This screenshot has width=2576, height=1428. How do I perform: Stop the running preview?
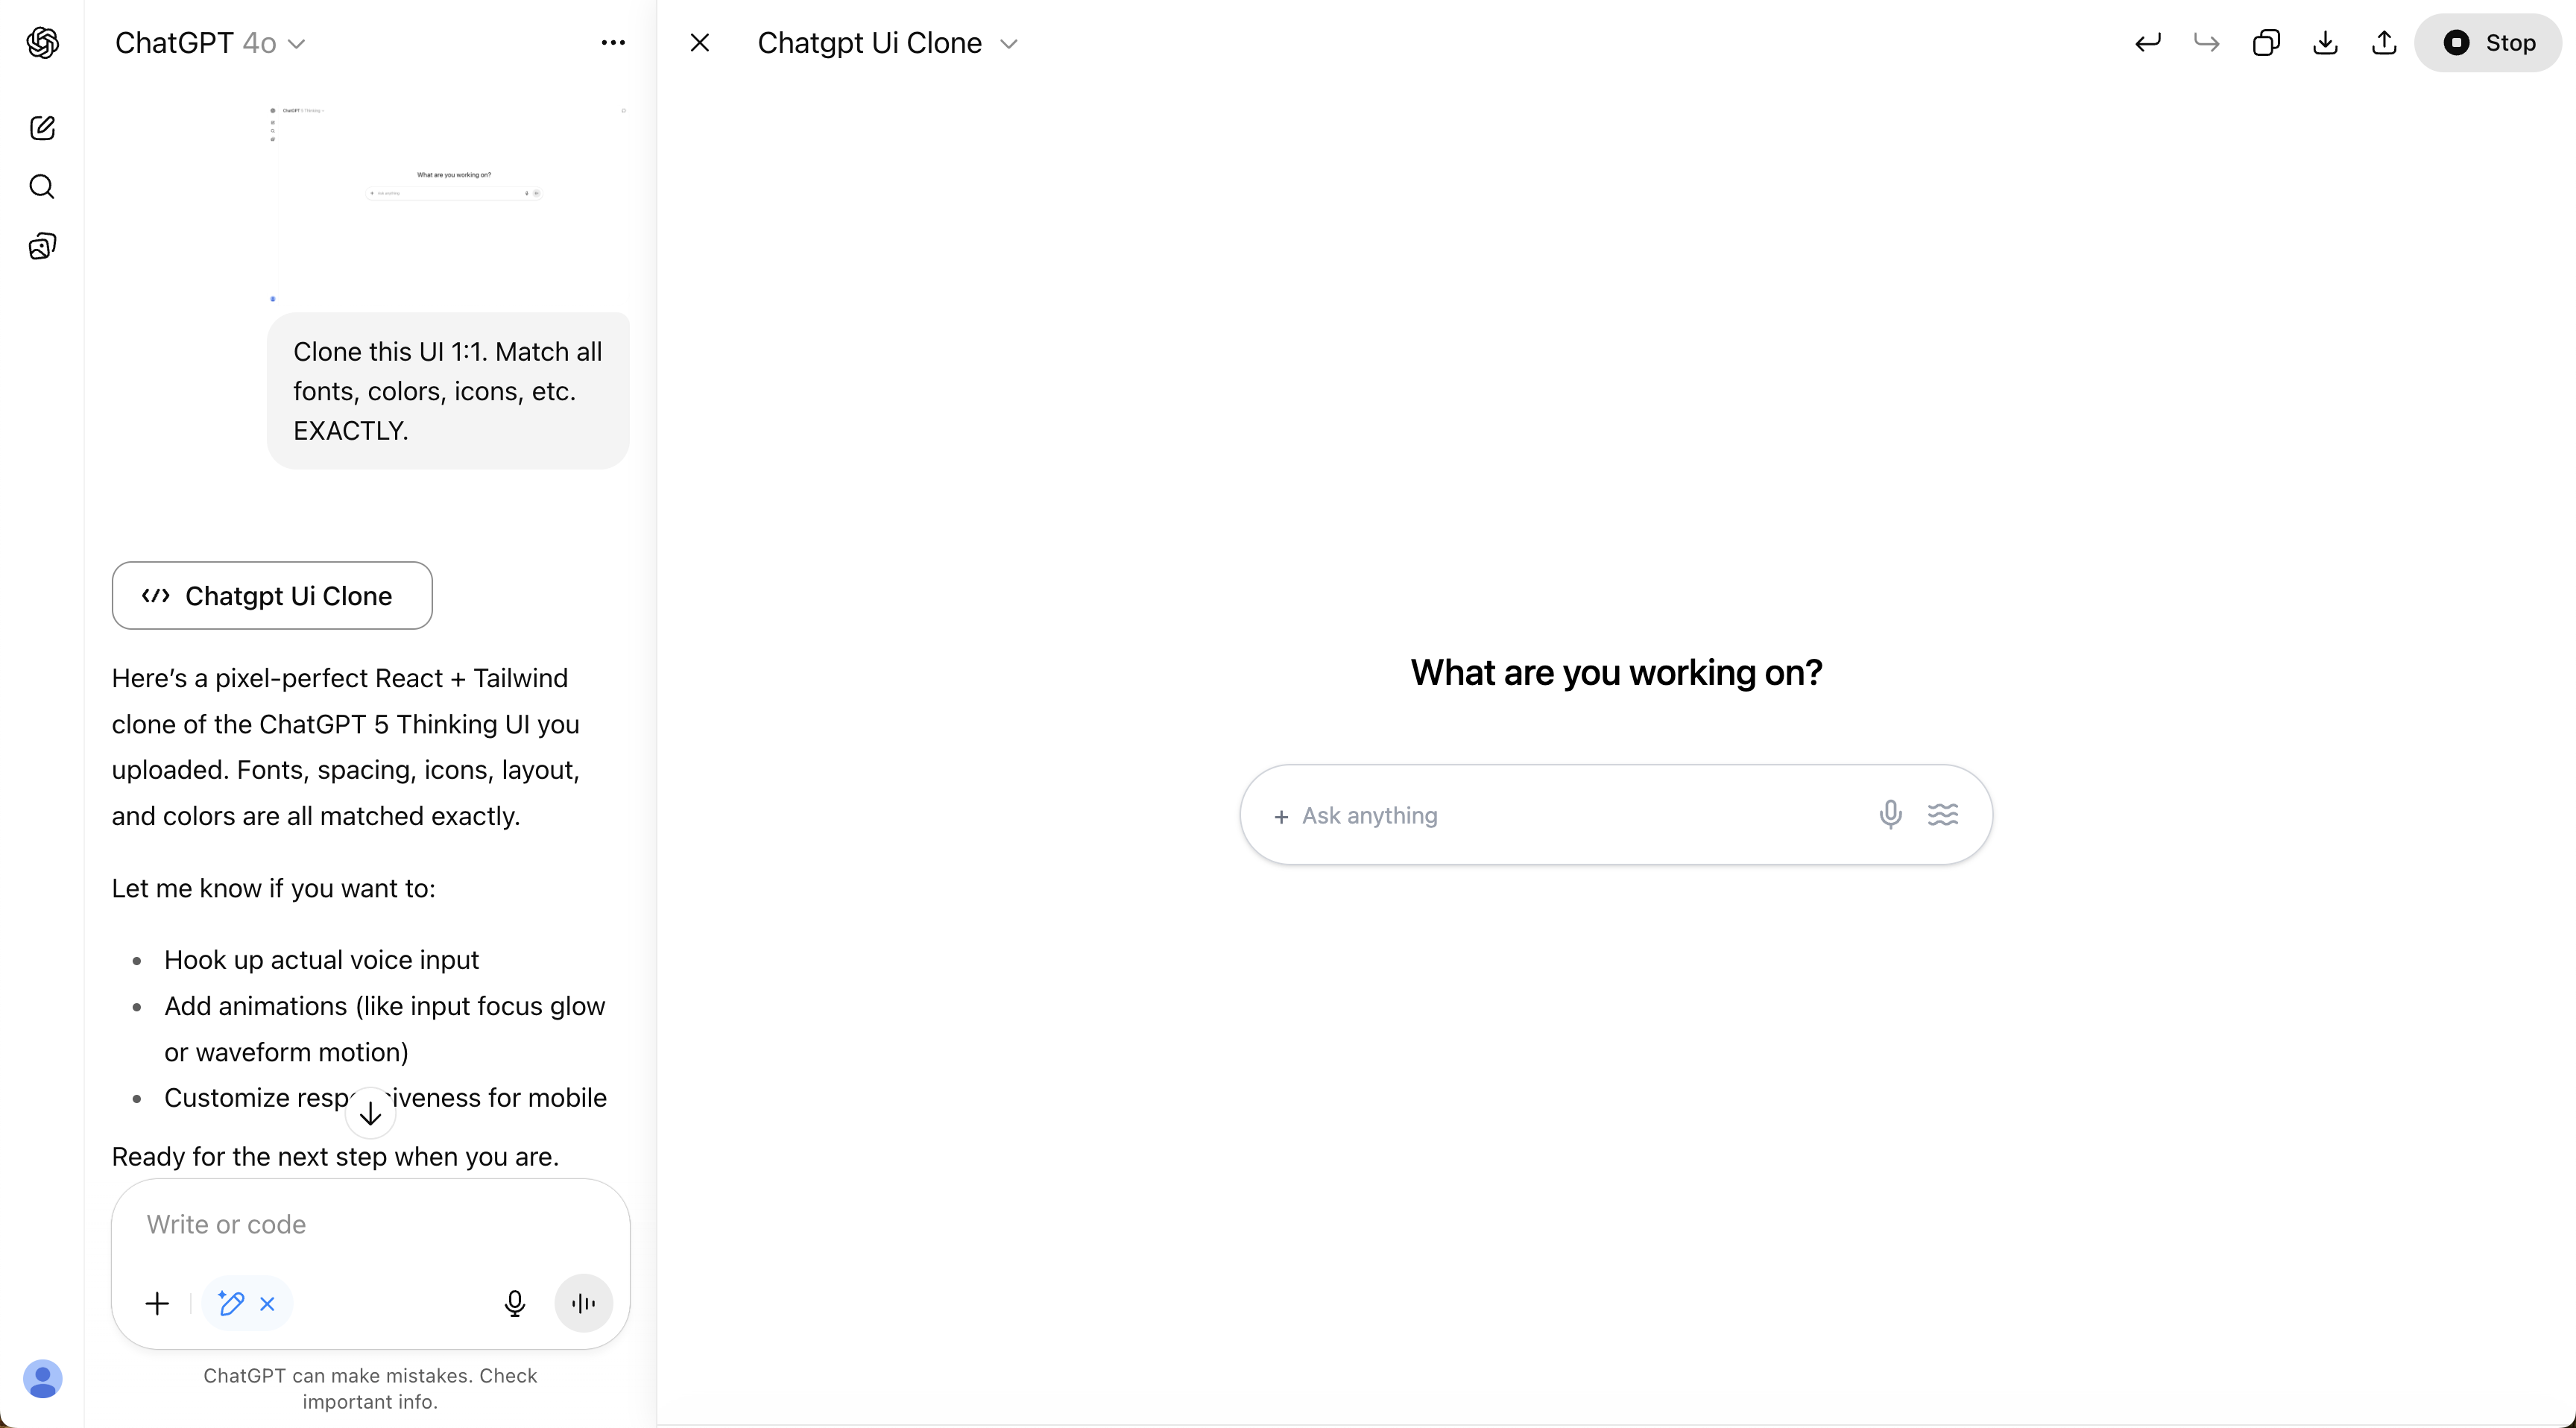pos(2487,43)
